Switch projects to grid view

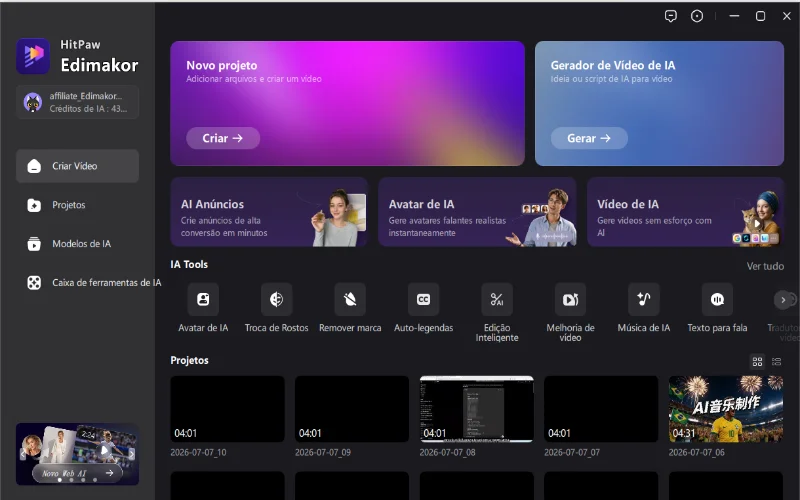click(757, 362)
